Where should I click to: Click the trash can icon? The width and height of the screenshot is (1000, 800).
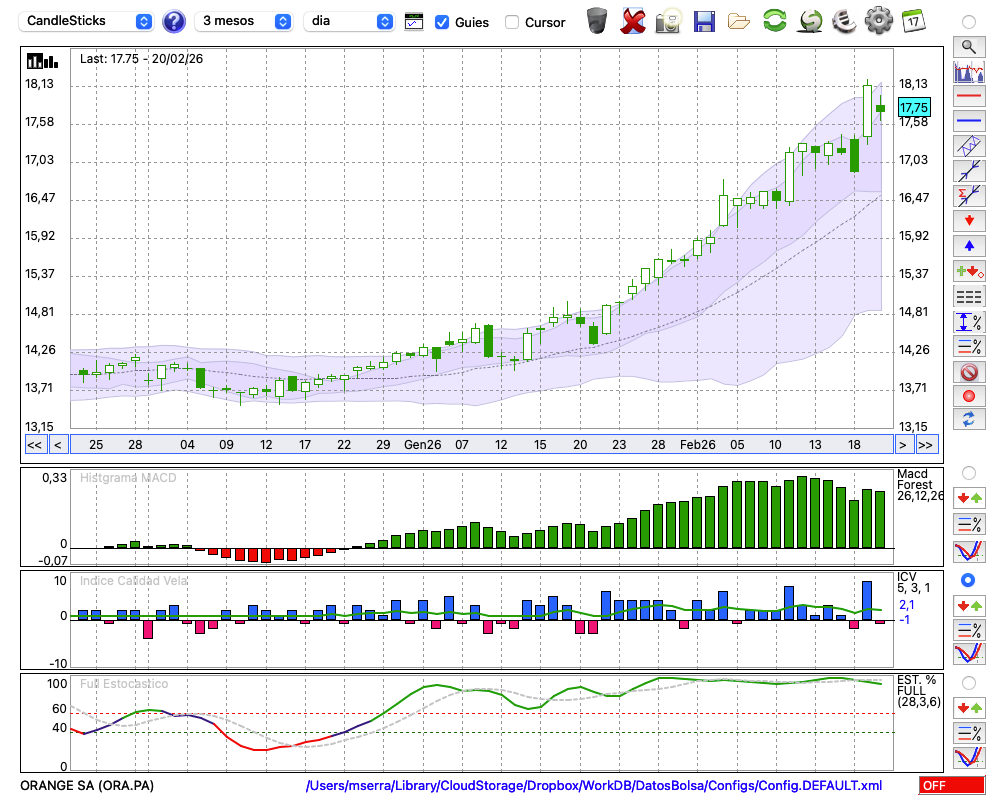click(597, 21)
